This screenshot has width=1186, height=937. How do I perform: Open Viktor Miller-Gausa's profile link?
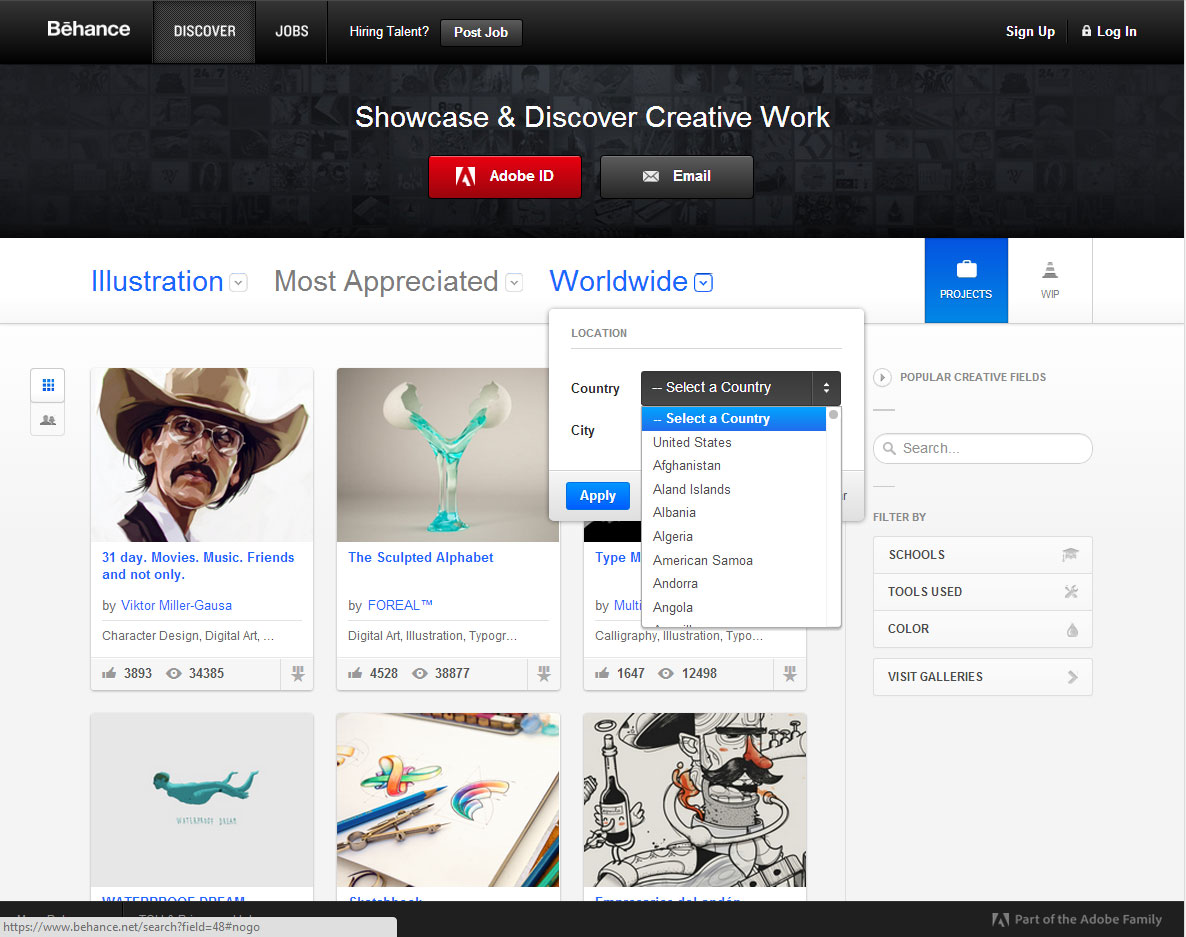(x=176, y=605)
